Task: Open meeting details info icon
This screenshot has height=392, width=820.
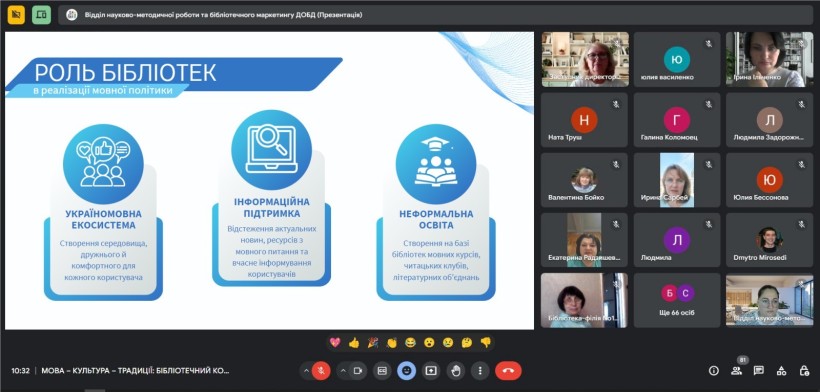Action: 714,371
